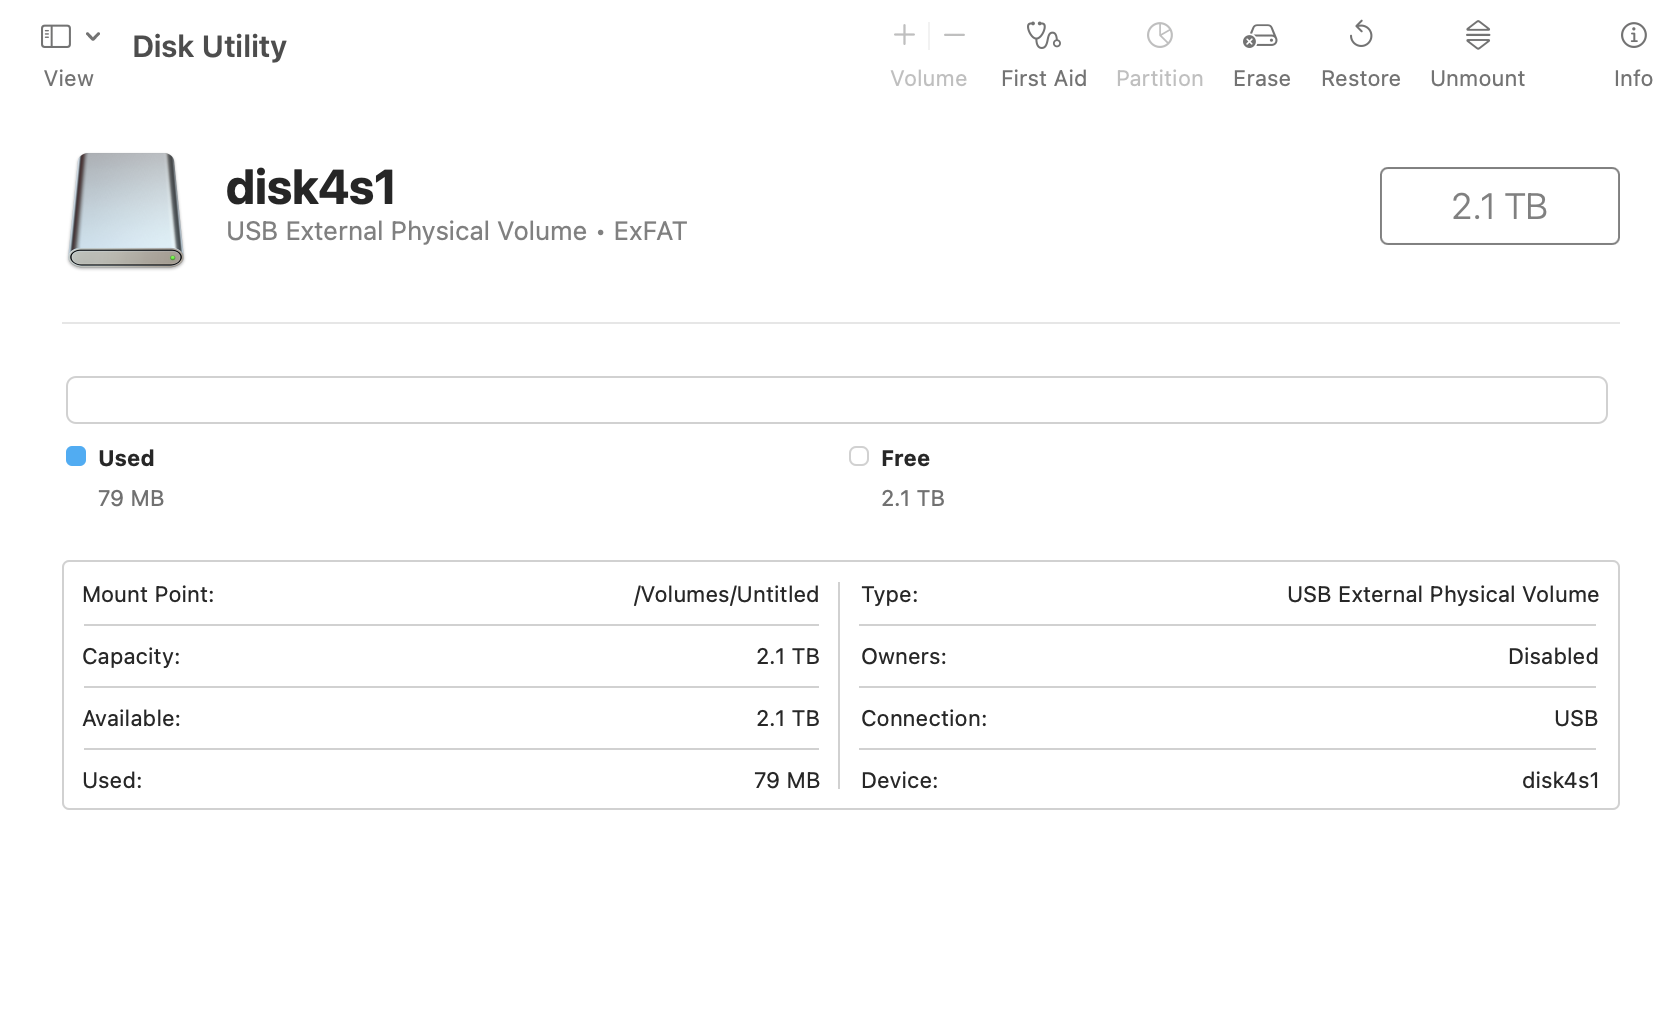Click the Device value disk4s1

coord(1561,780)
